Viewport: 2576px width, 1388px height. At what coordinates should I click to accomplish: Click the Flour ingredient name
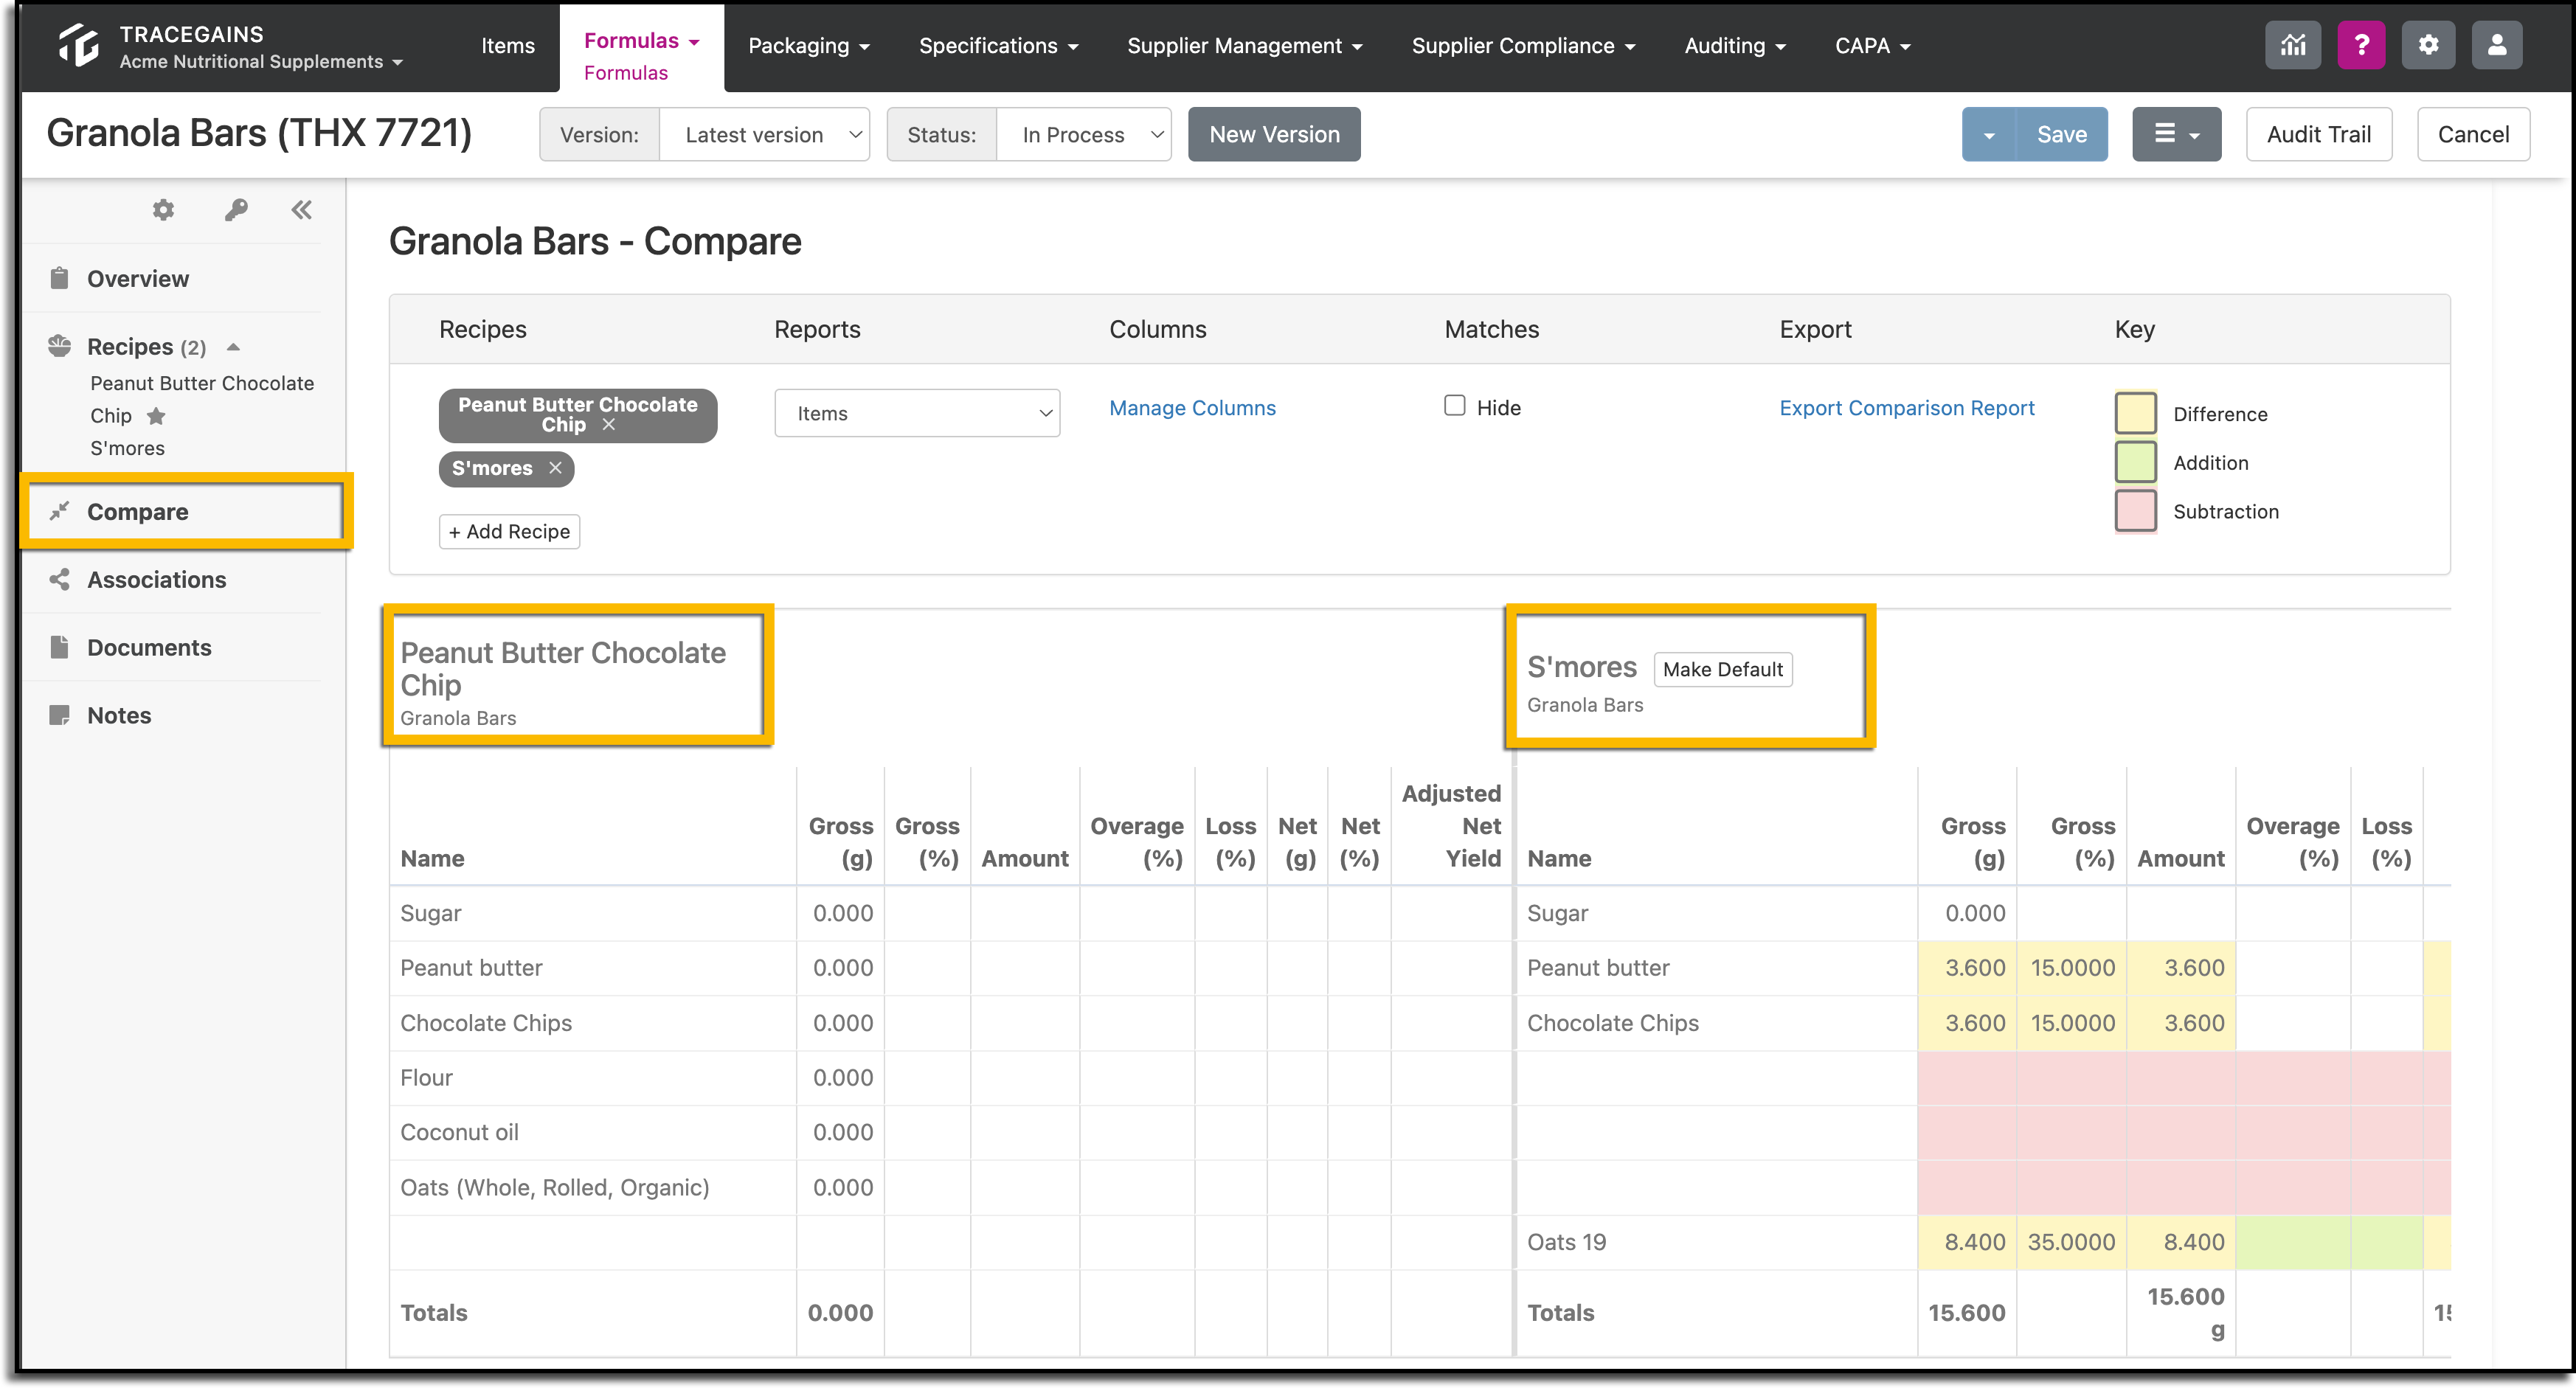(426, 1077)
